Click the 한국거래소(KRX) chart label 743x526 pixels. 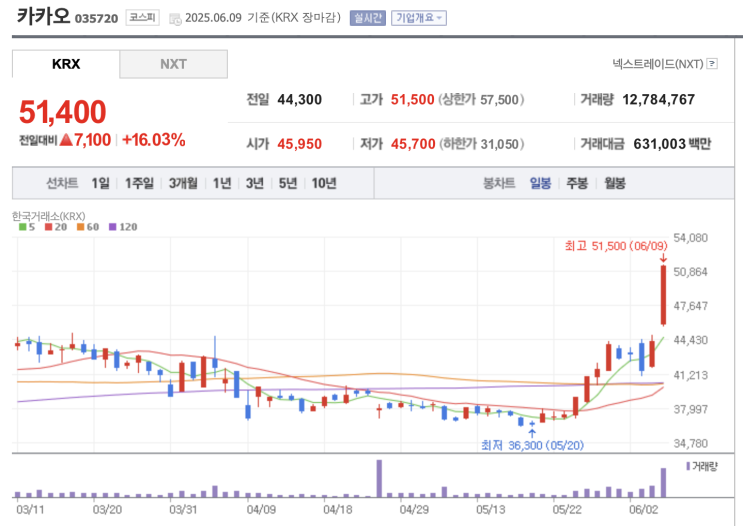[x=49, y=217]
